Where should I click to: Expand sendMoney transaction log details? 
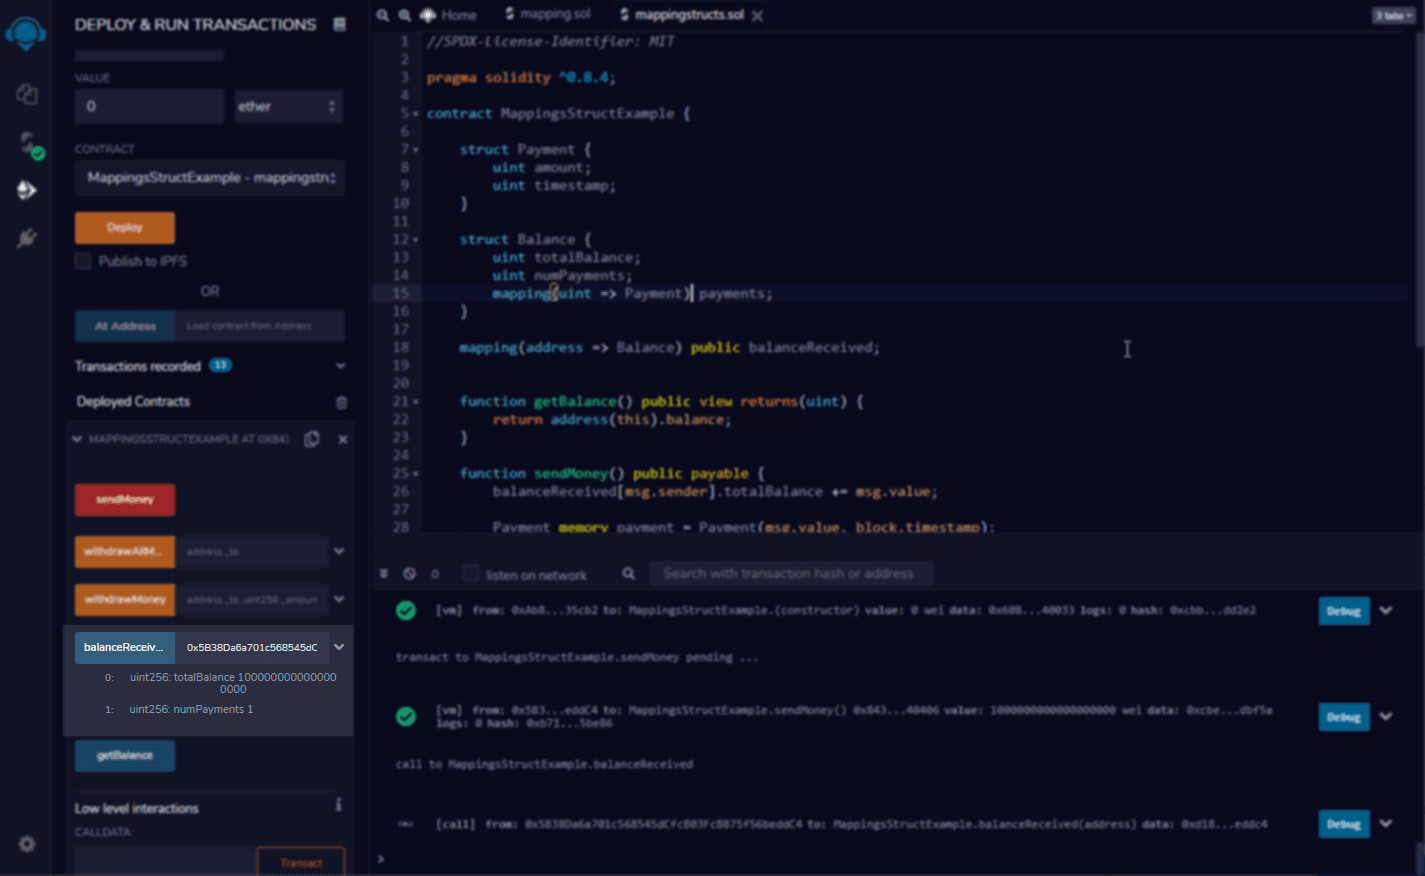coord(1386,716)
